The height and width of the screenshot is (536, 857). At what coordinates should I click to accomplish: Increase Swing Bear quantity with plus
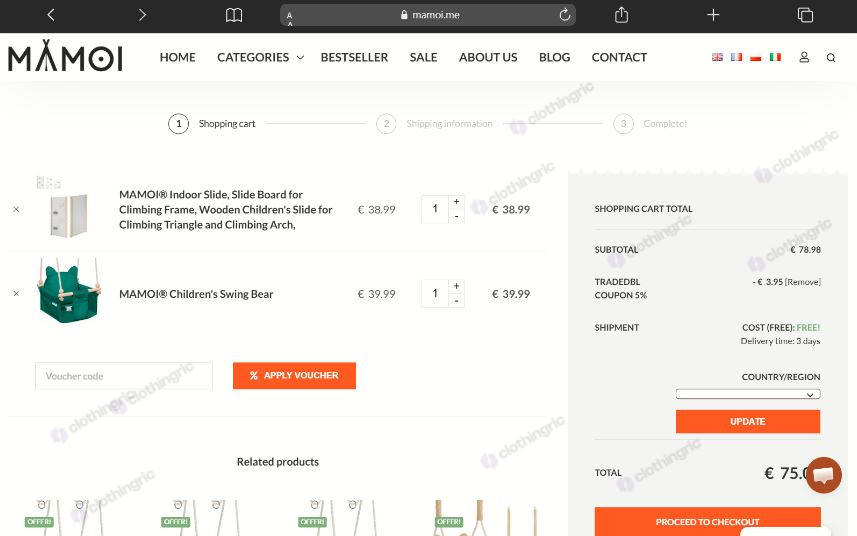(x=456, y=286)
